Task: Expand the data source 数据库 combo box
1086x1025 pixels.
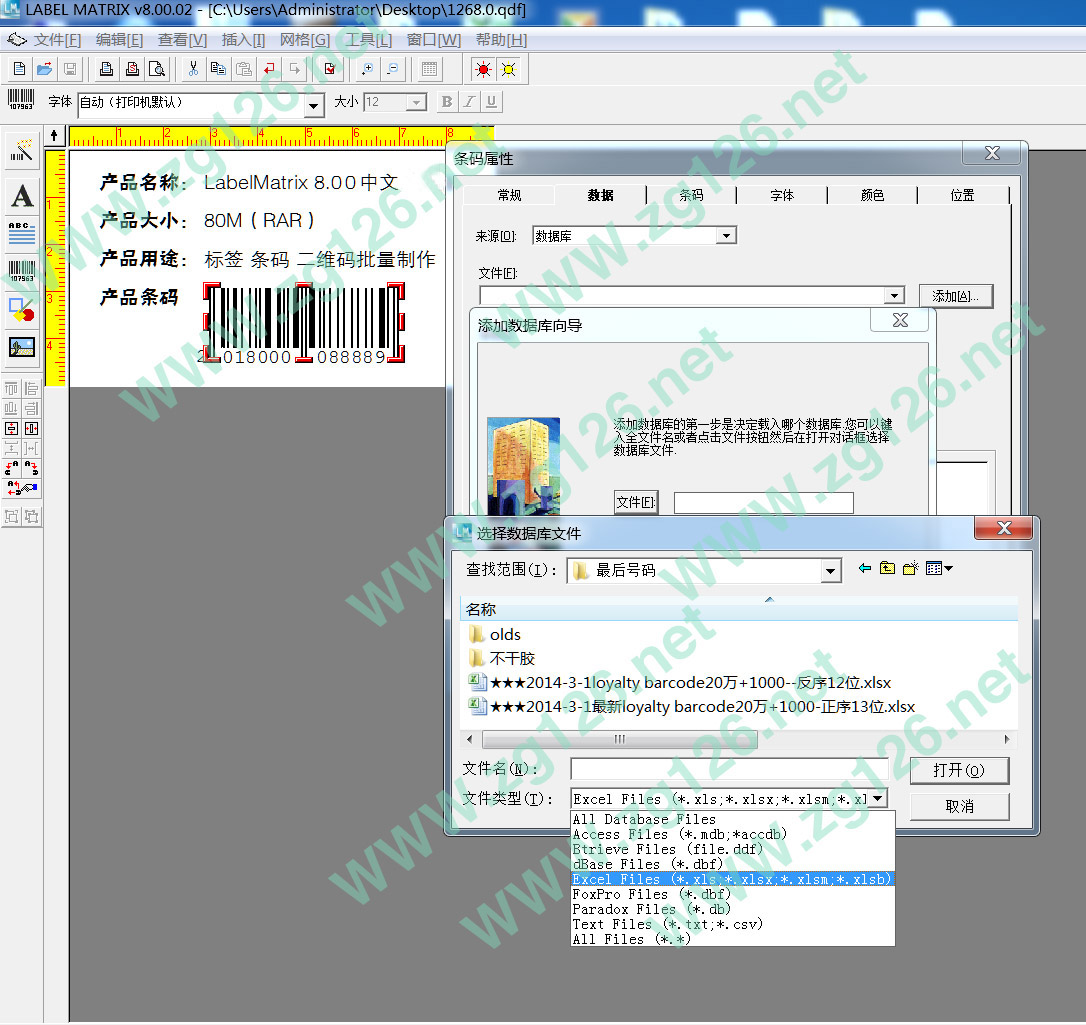Action: click(x=726, y=236)
